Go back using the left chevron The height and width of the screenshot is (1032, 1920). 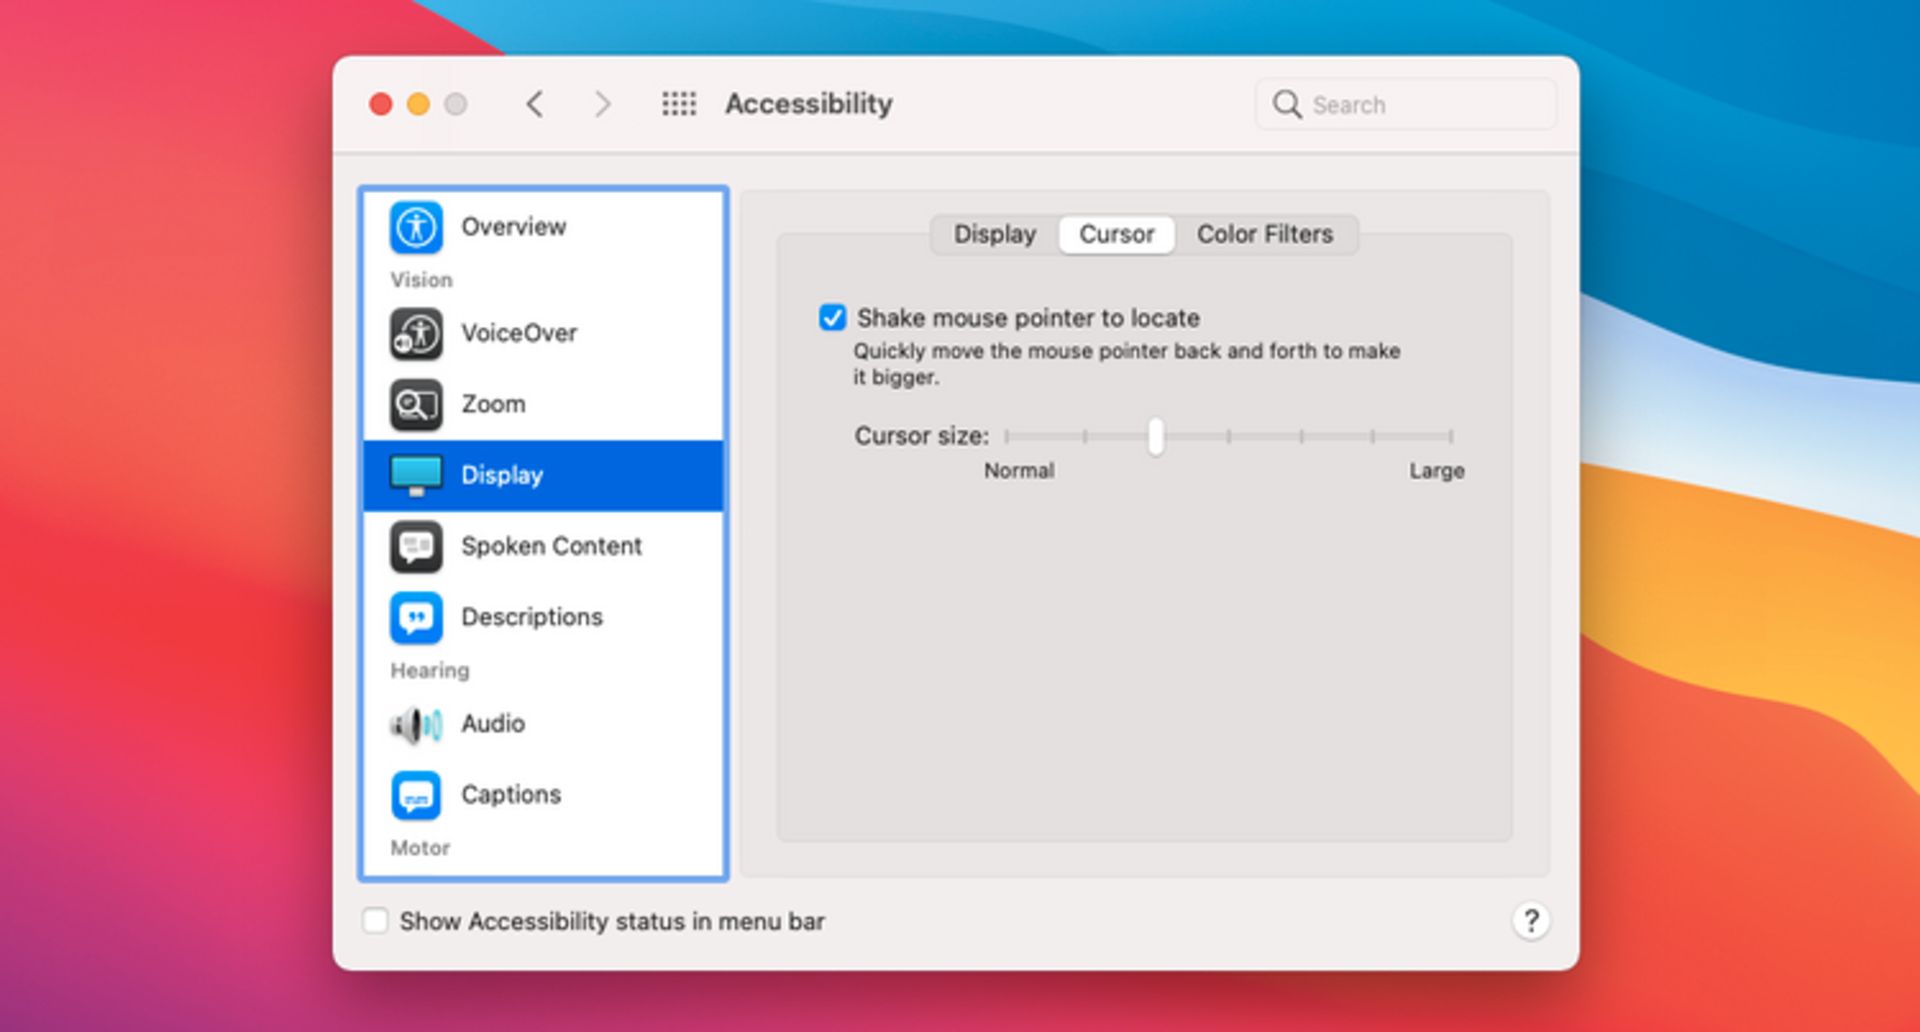pos(535,104)
